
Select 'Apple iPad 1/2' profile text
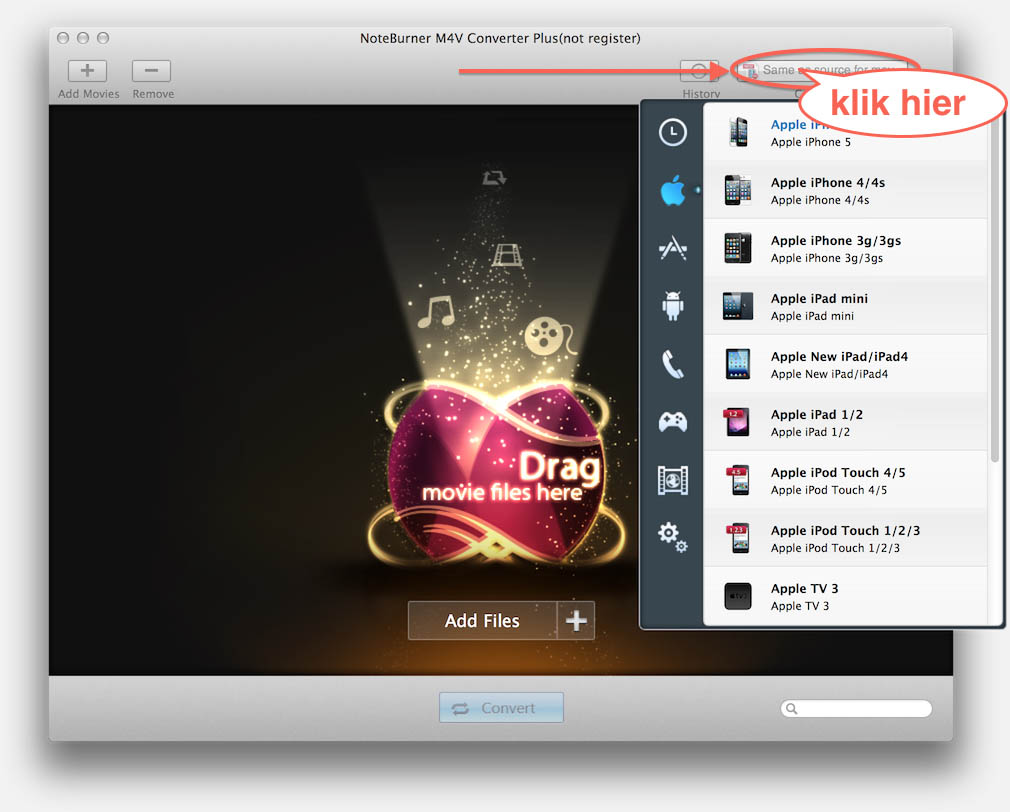tap(817, 415)
